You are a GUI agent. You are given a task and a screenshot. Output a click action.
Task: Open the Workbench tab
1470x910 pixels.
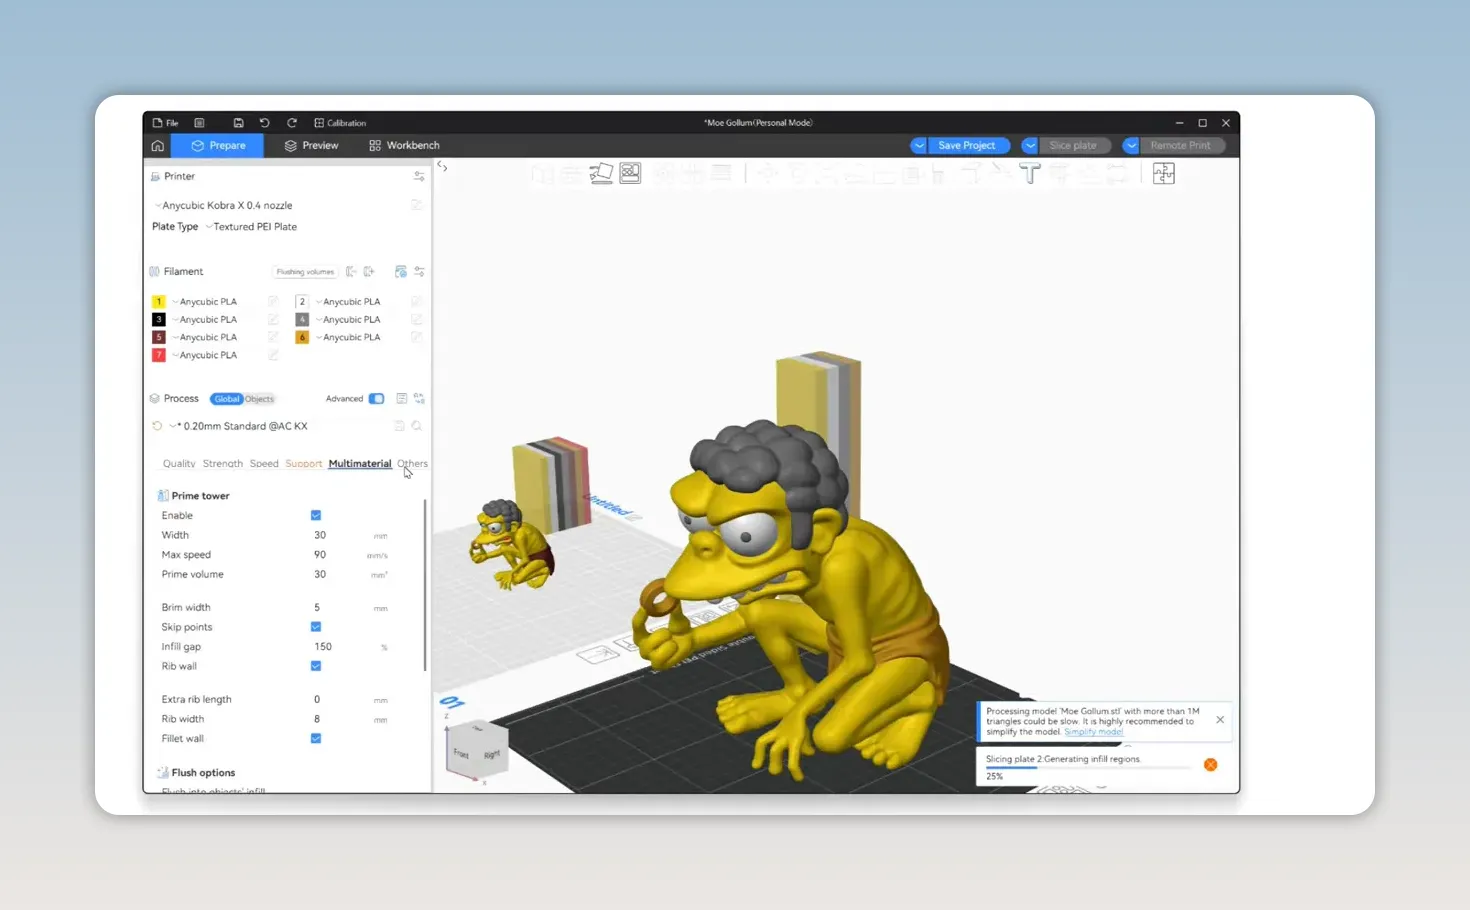pos(404,146)
